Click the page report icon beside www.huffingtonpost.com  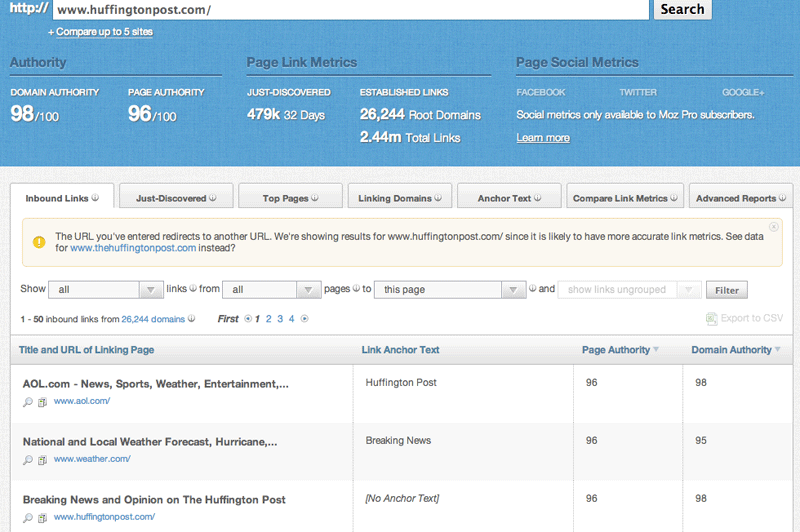[42, 518]
